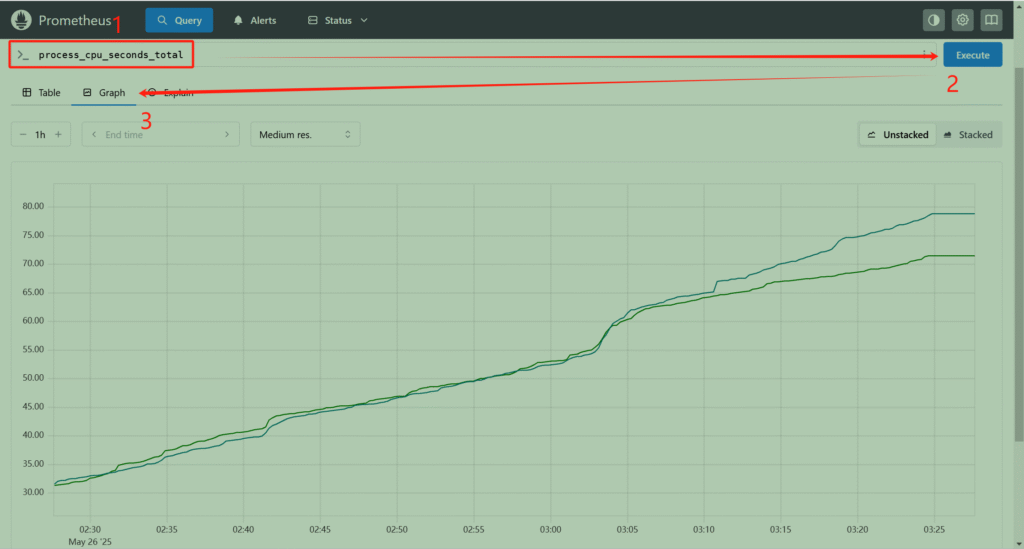The image size is (1024, 549).
Task: Click the process_cpu_seconds_total query input
Action: [x=110, y=54]
